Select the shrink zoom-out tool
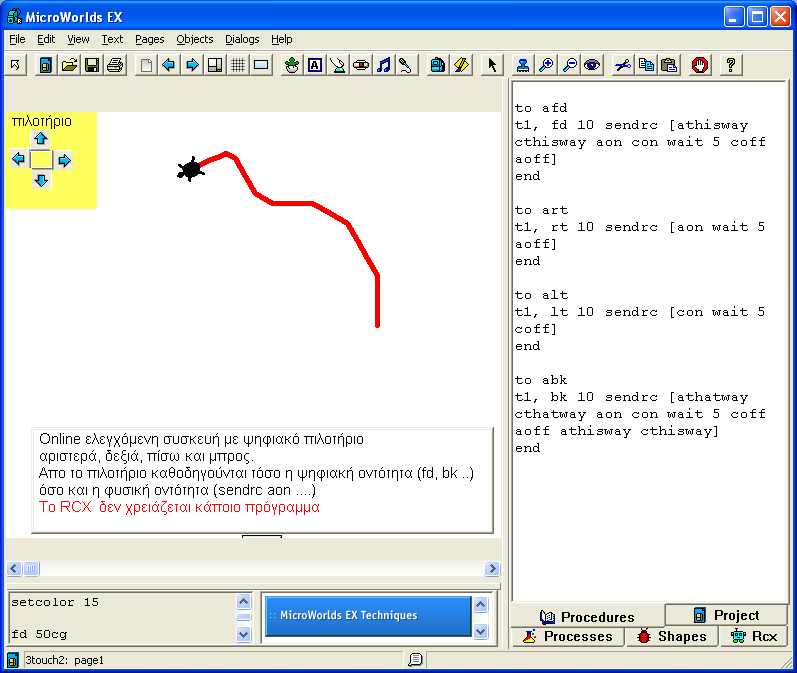Viewport: 797px width, 673px height. 569,65
